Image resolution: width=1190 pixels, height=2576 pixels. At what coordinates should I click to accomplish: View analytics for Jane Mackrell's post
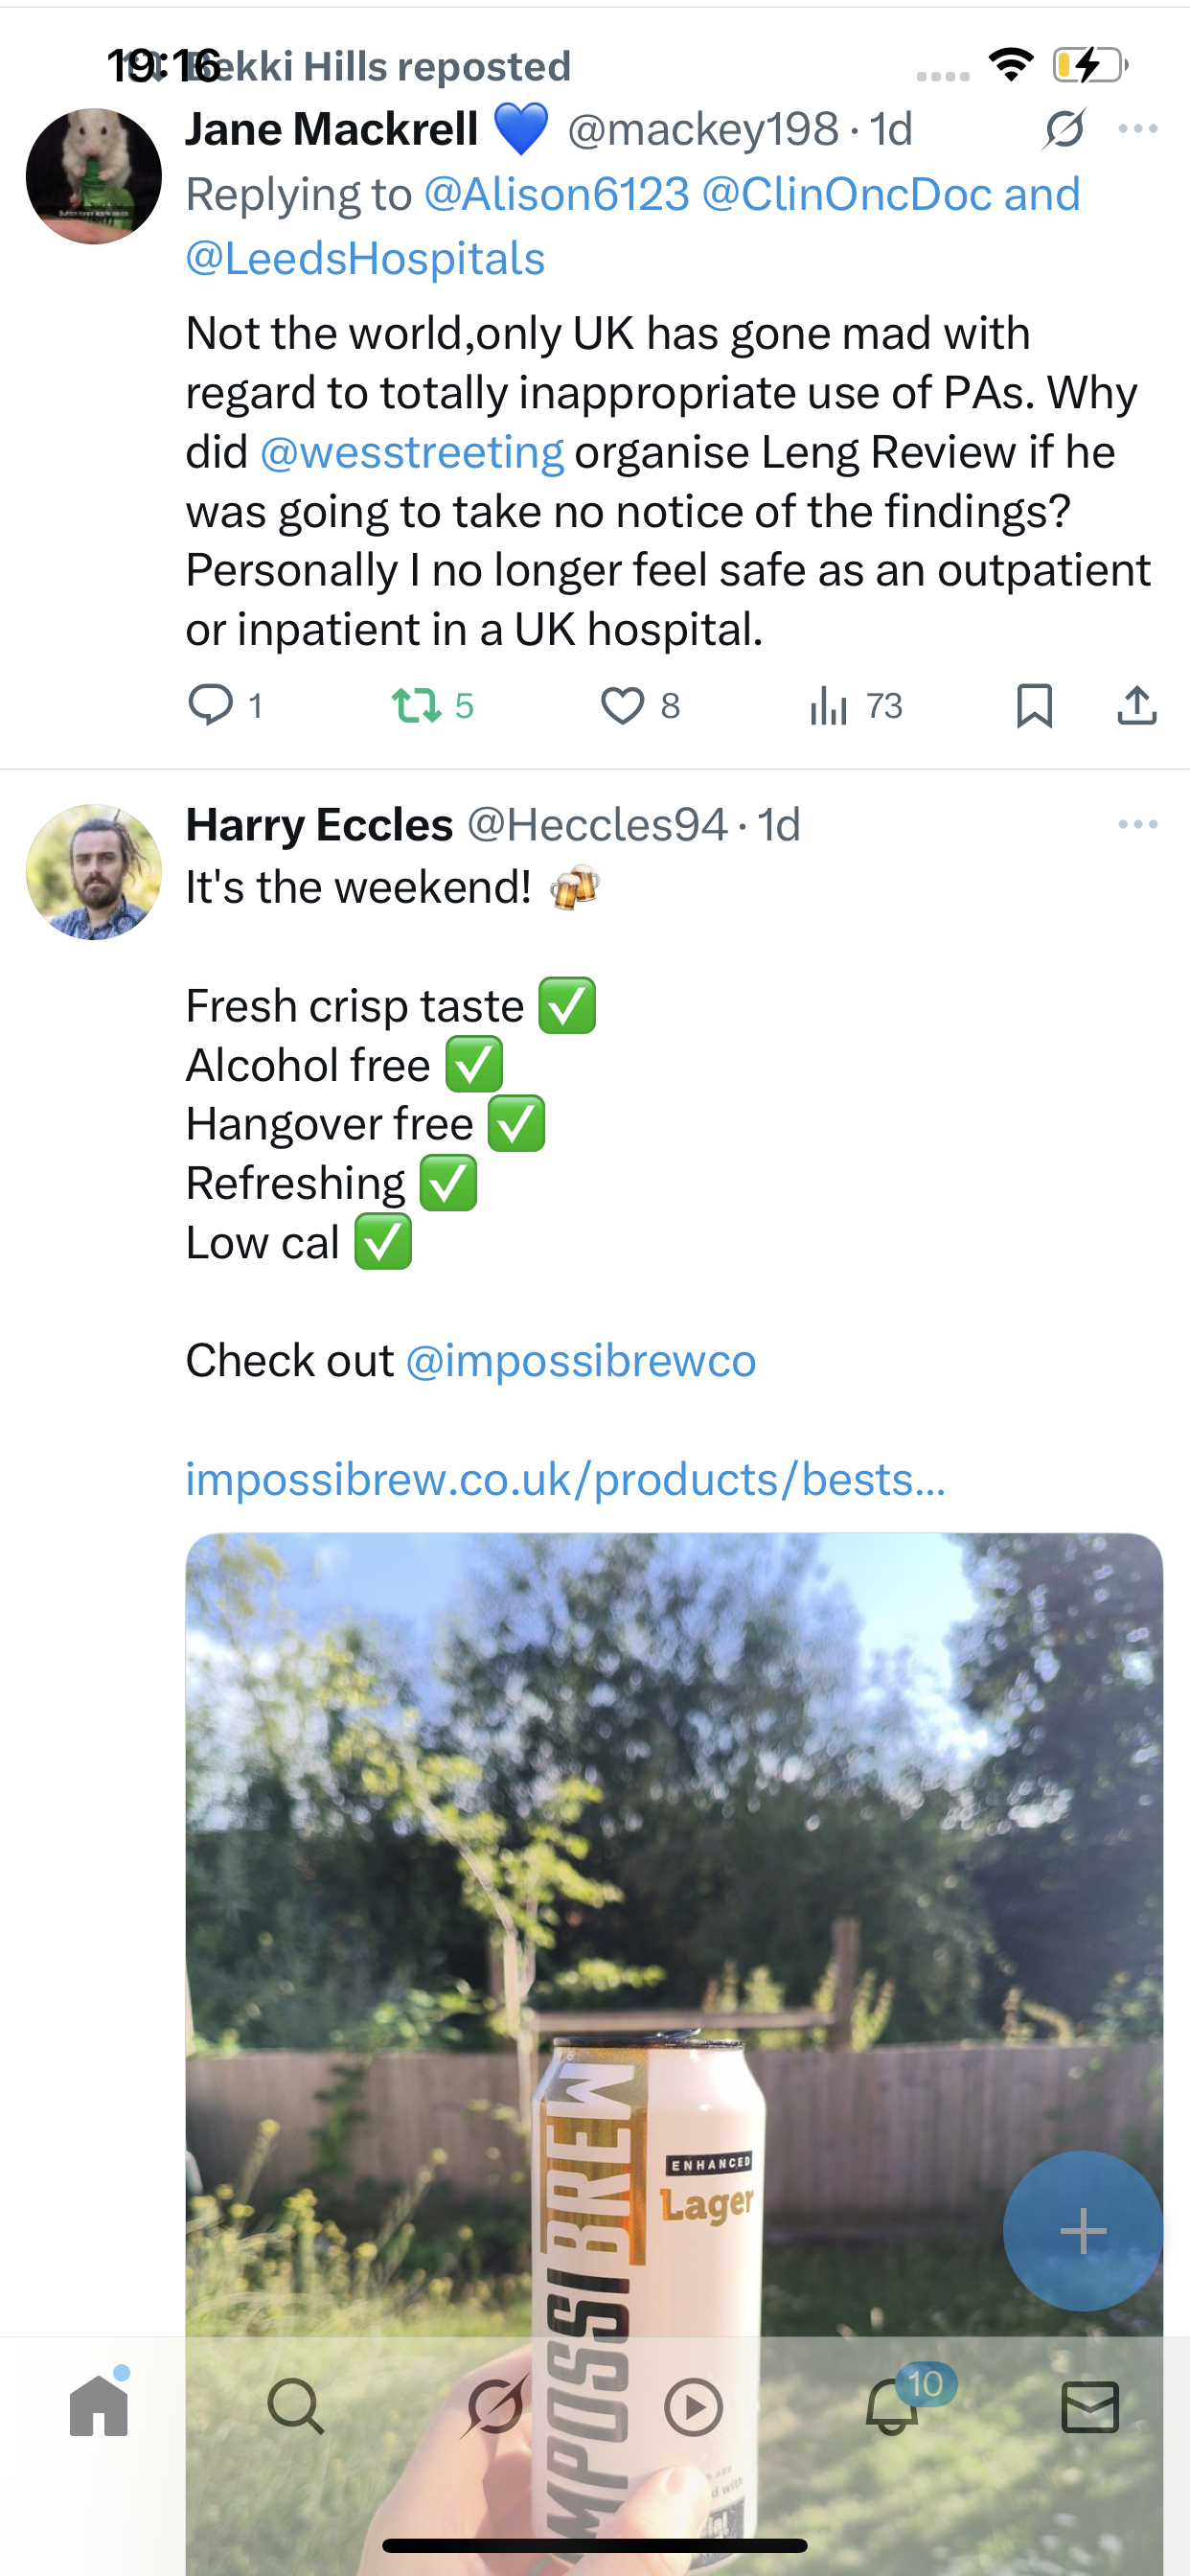point(829,705)
